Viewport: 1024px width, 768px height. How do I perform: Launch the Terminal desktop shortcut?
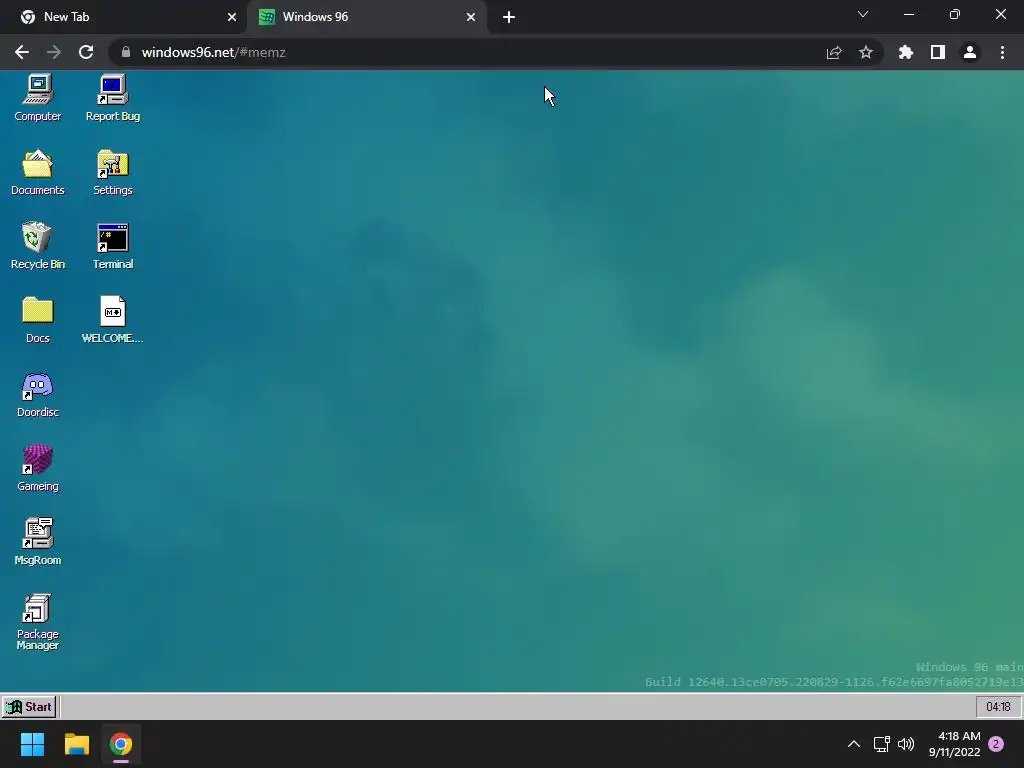(113, 246)
